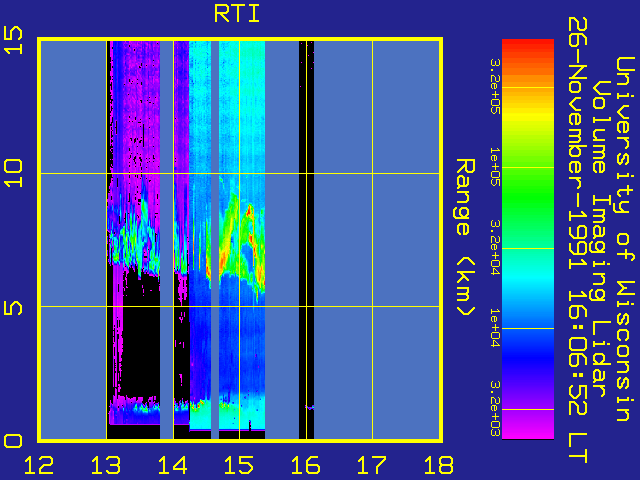Pick the yellow band of colorbar
Image resolution: width=640 pixels, height=480 pixels.
(x=528, y=116)
